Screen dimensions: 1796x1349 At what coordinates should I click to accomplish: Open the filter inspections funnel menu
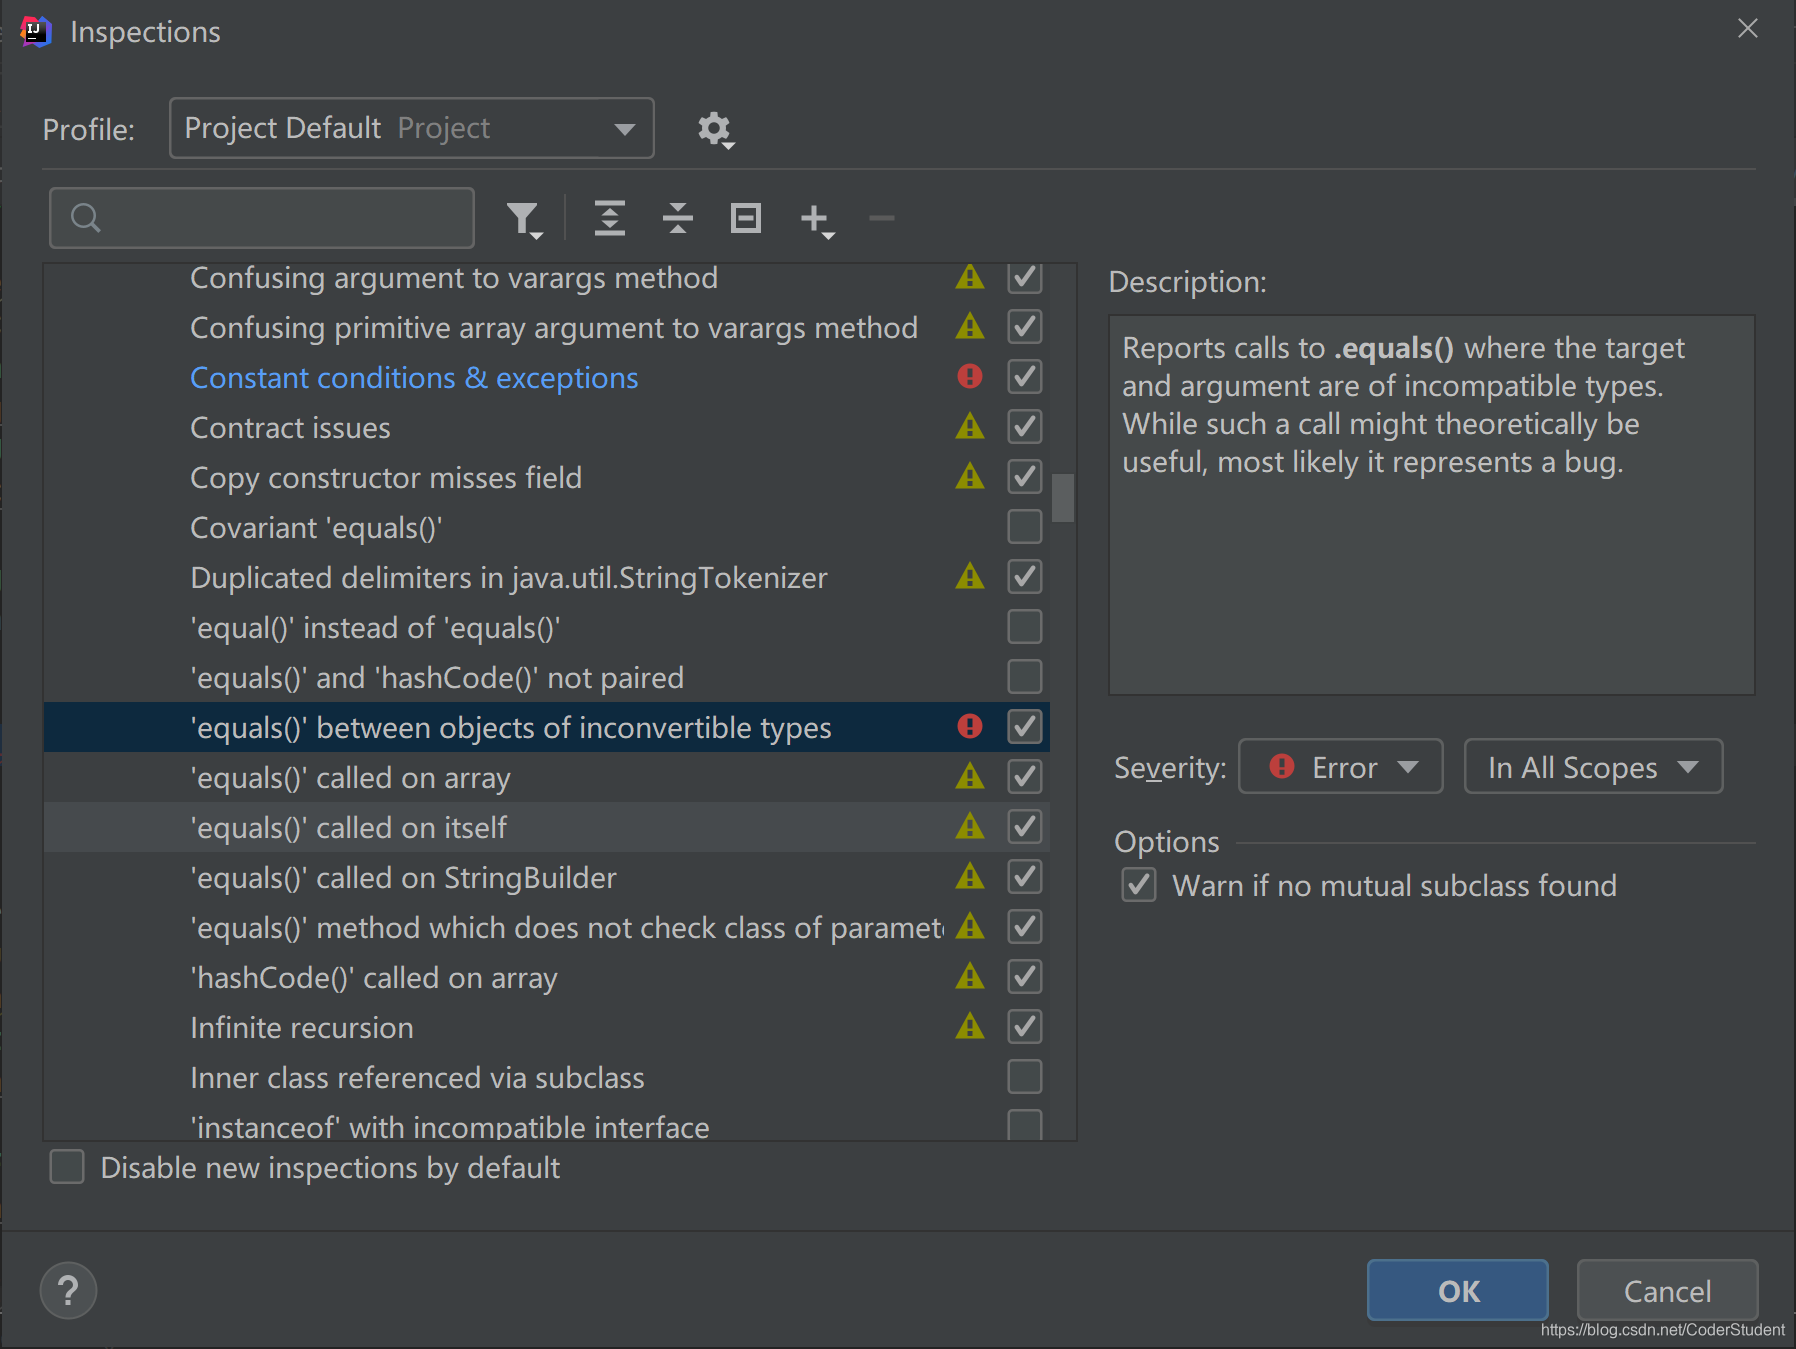[524, 219]
